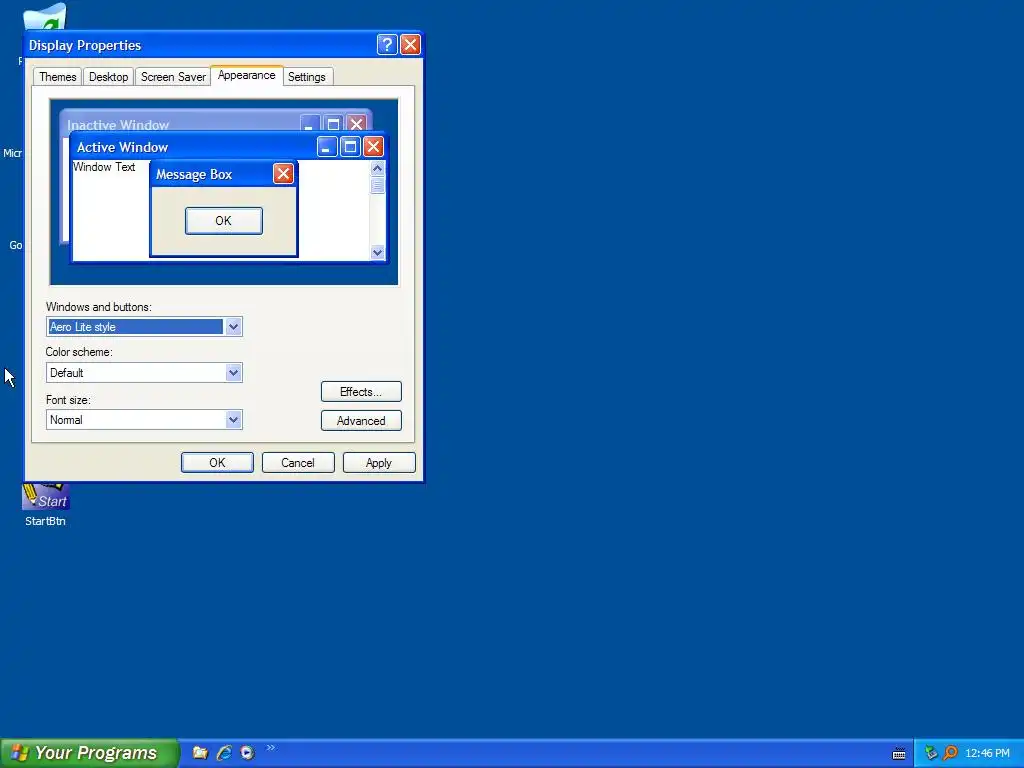
Task: Open Advanced appearance settings
Action: coord(361,421)
